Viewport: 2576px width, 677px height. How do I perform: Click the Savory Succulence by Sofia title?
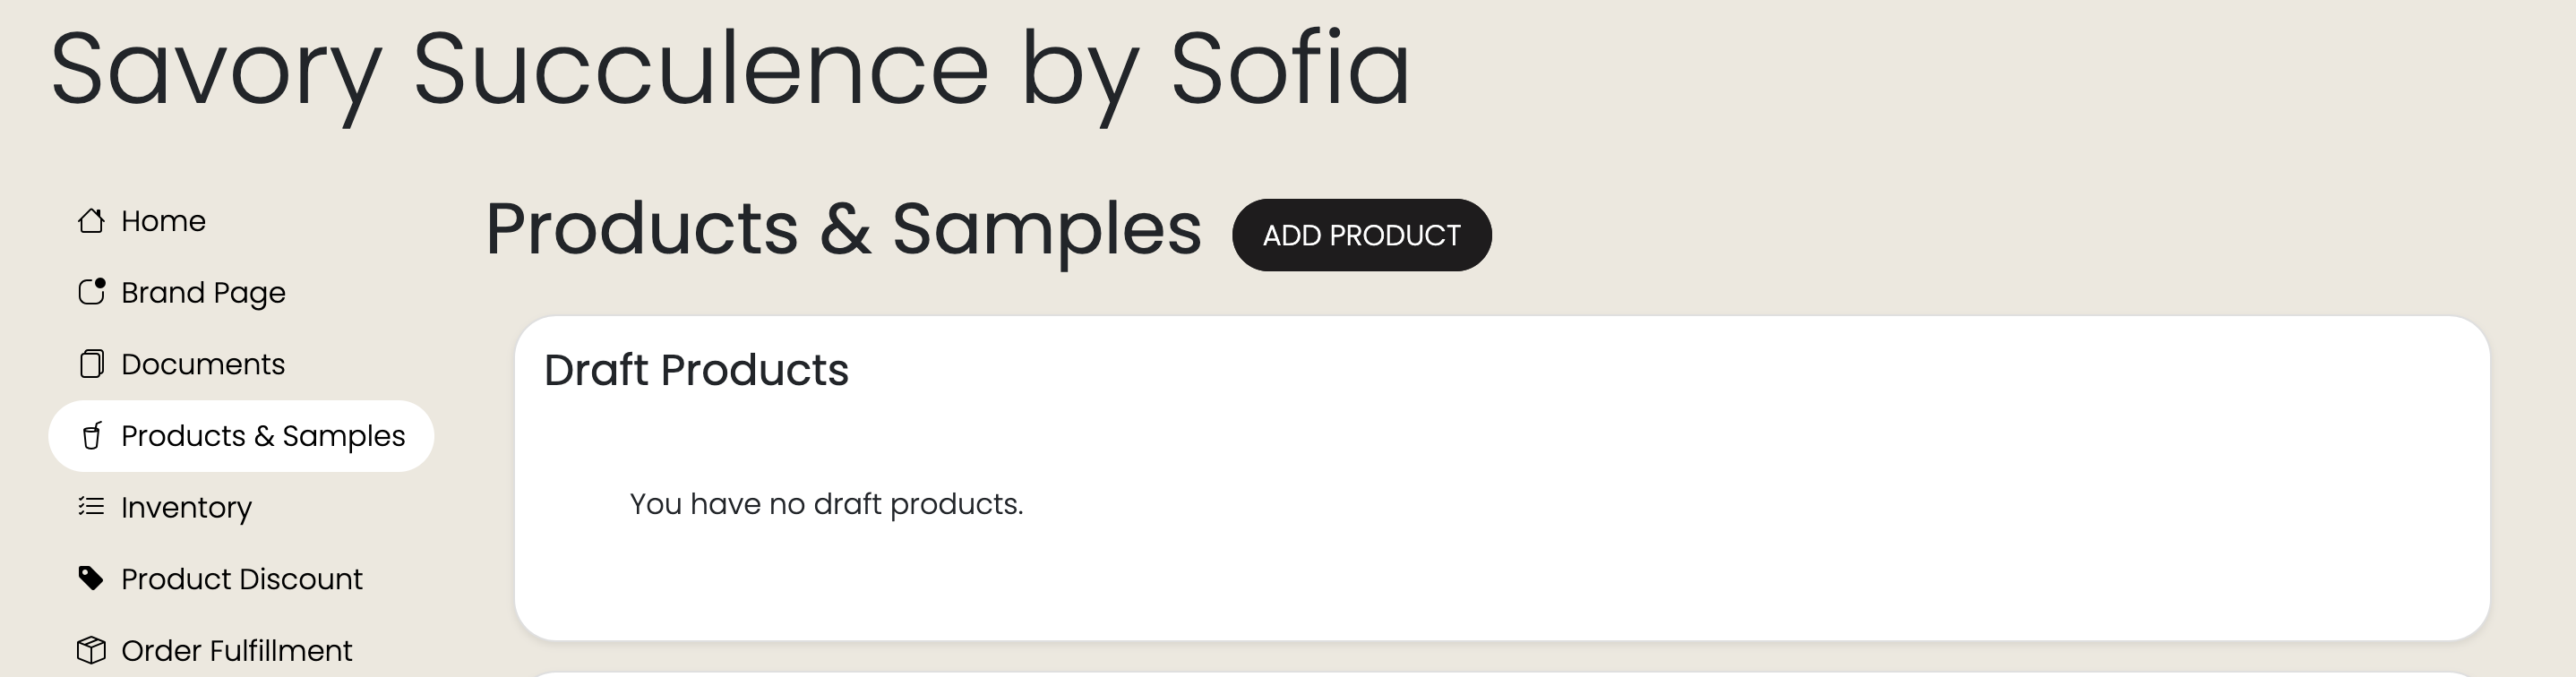tap(730, 70)
